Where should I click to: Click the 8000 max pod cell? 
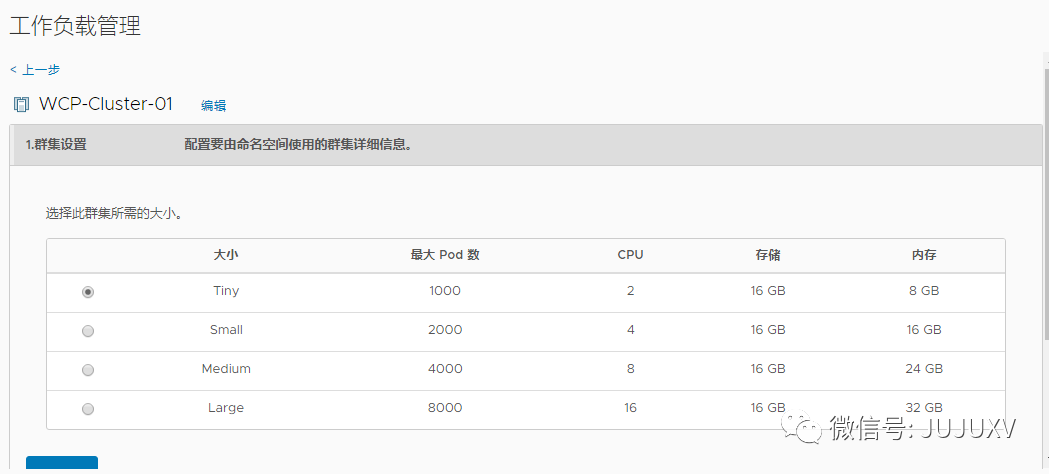click(445, 408)
